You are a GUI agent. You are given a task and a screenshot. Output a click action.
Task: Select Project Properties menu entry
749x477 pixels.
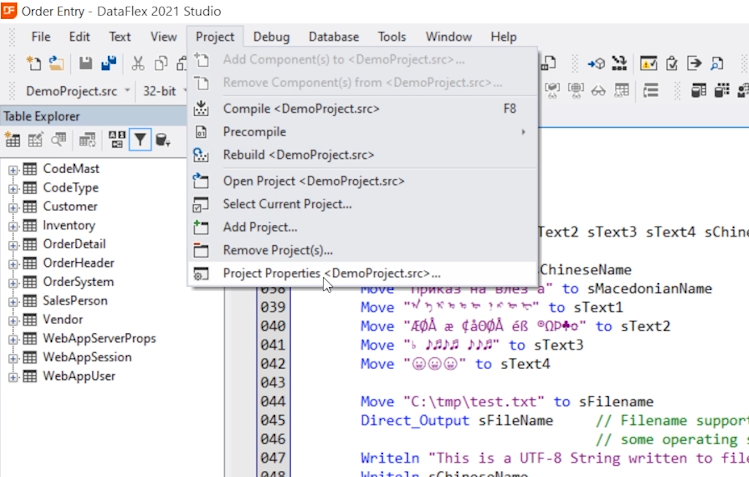pos(330,273)
